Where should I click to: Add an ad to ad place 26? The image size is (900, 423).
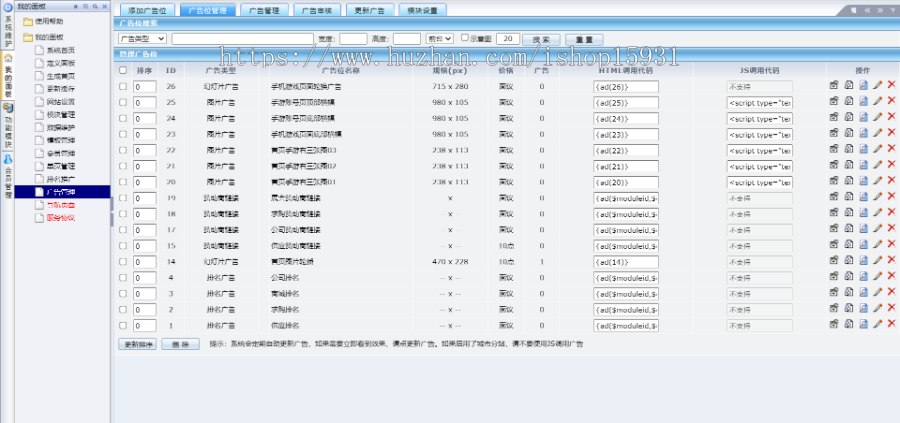834,85
